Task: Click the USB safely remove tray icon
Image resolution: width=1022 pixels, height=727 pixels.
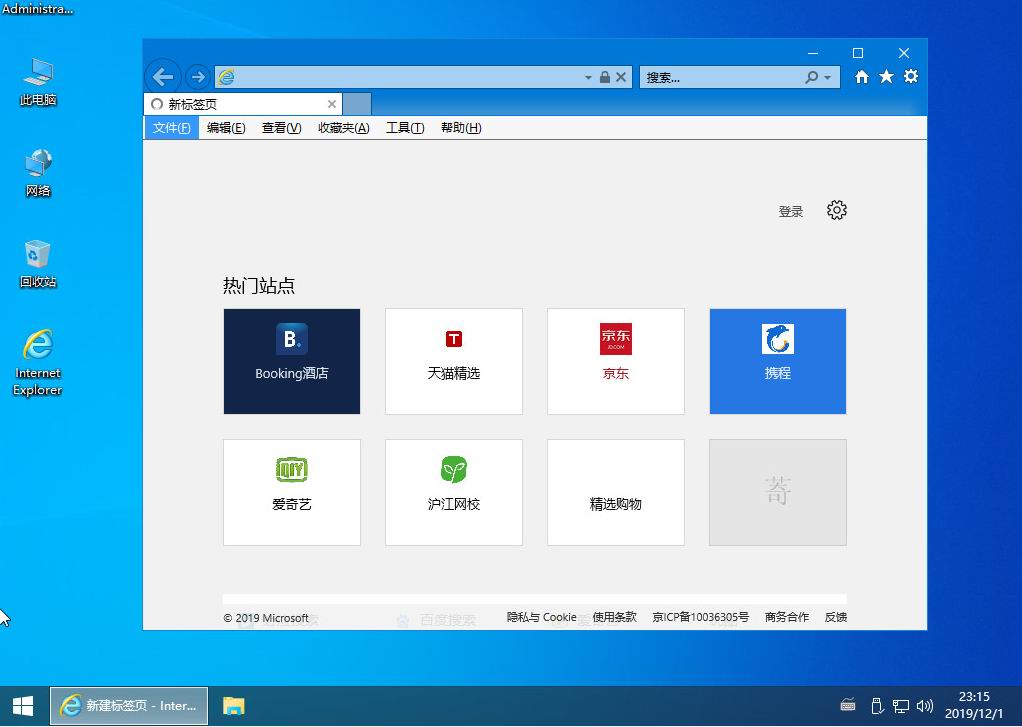Action: [x=877, y=705]
